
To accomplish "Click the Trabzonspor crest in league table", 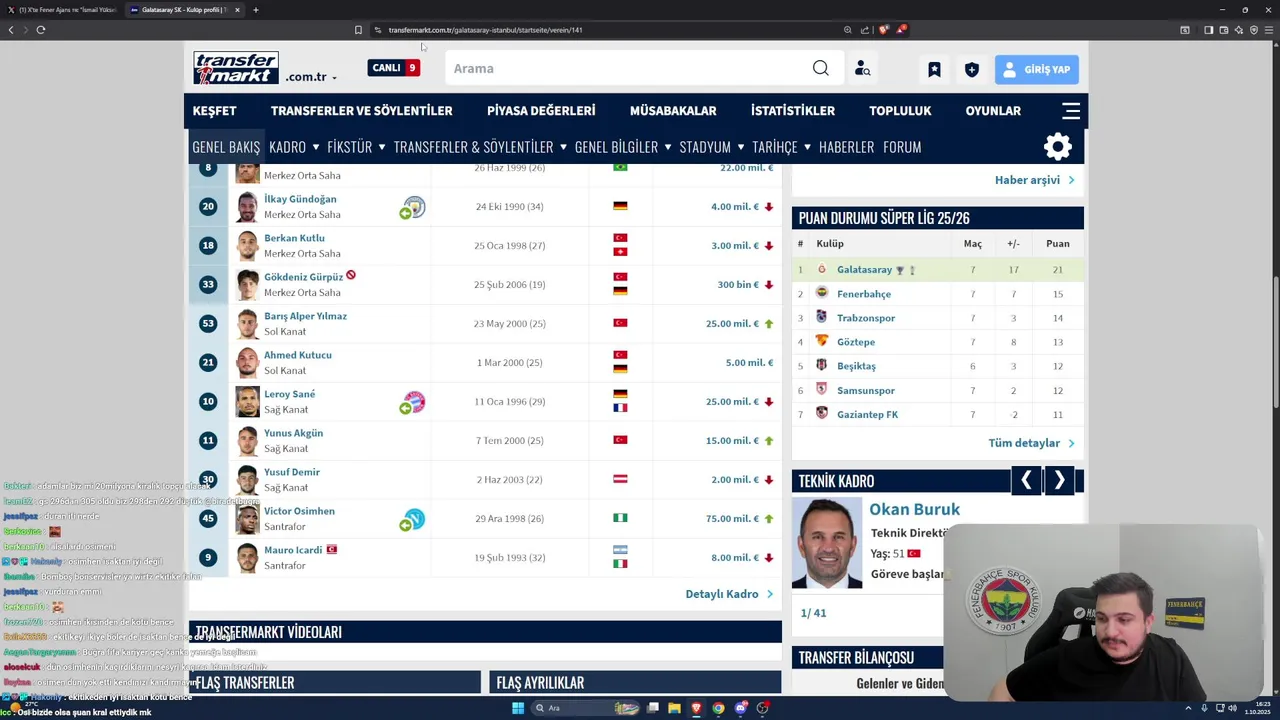I will pyautogui.click(x=822, y=317).
